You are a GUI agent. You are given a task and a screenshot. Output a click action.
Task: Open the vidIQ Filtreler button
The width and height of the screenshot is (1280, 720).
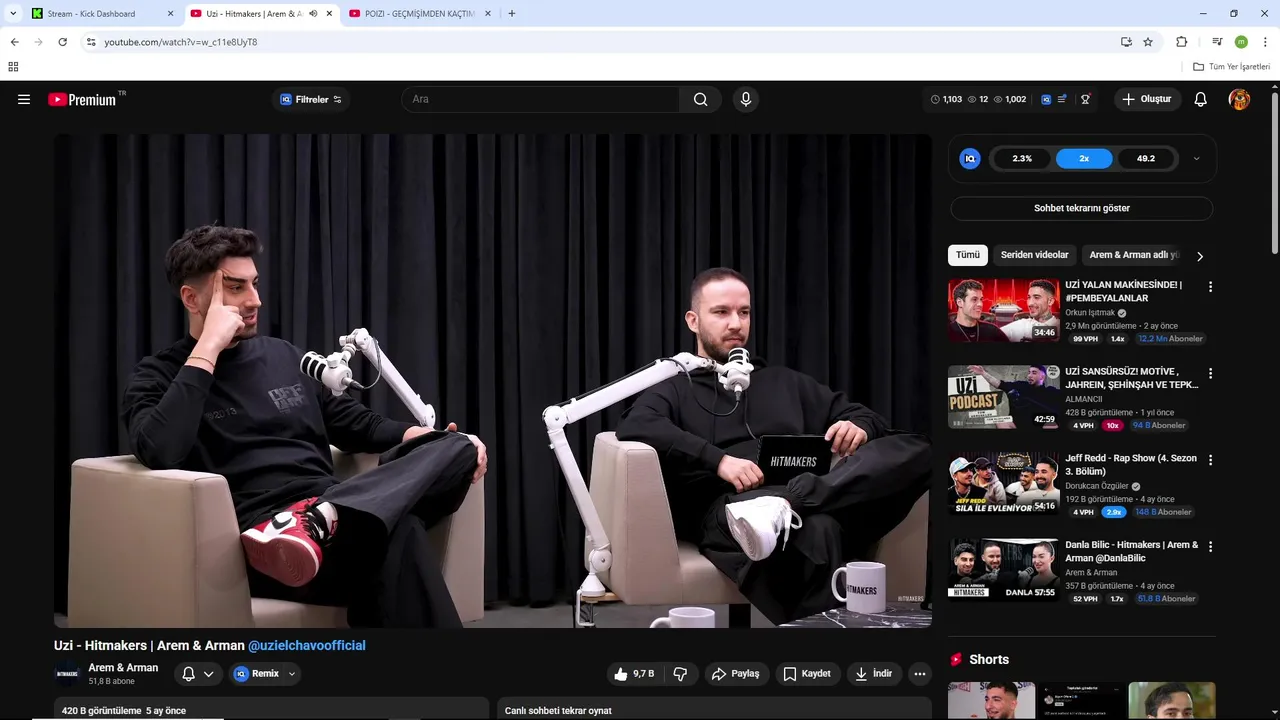click(311, 99)
